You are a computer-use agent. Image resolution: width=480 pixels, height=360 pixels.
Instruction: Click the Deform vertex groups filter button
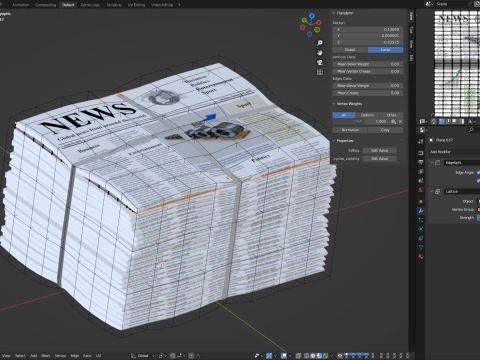click(367, 115)
